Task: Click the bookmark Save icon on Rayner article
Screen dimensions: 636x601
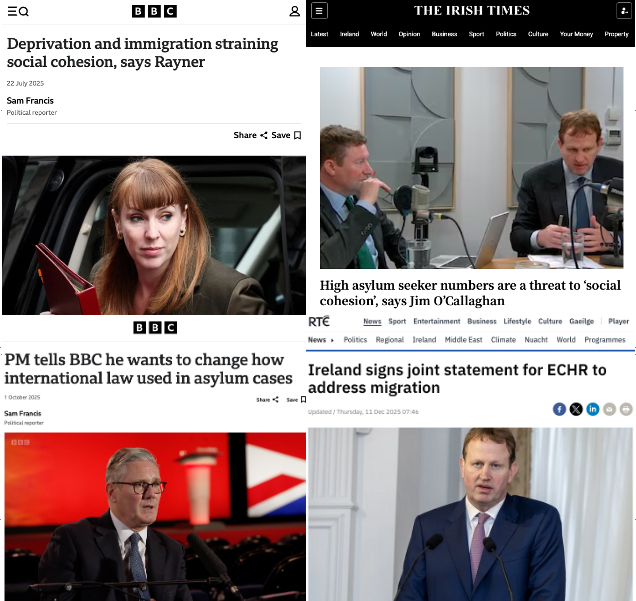Action: (x=297, y=135)
